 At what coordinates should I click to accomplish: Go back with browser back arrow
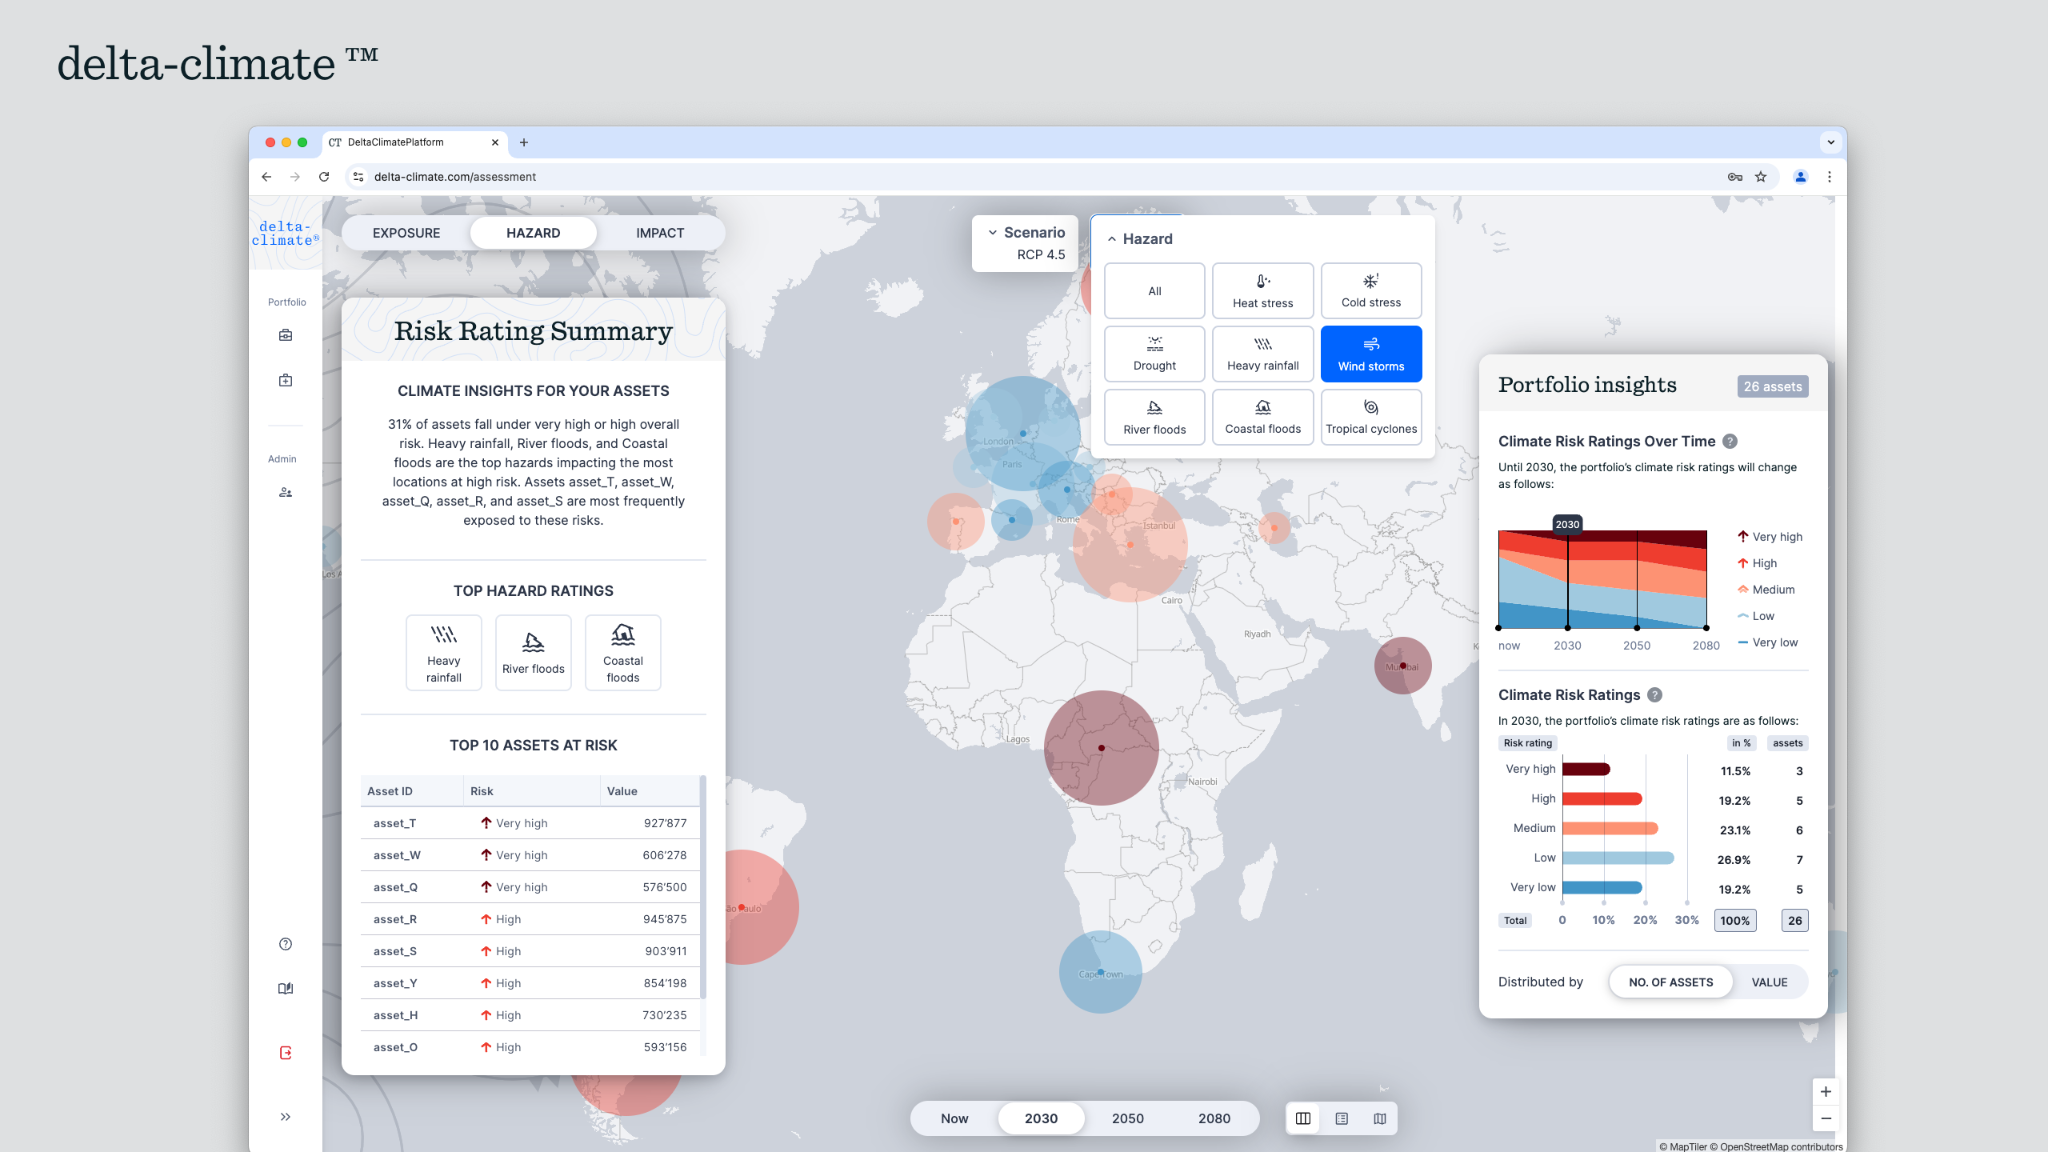tap(266, 177)
